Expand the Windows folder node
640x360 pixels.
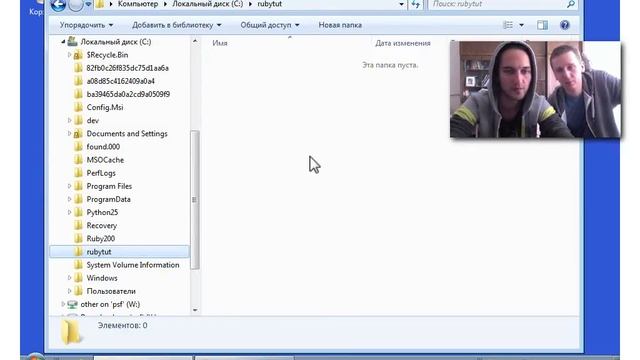click(x=69, y=278)
